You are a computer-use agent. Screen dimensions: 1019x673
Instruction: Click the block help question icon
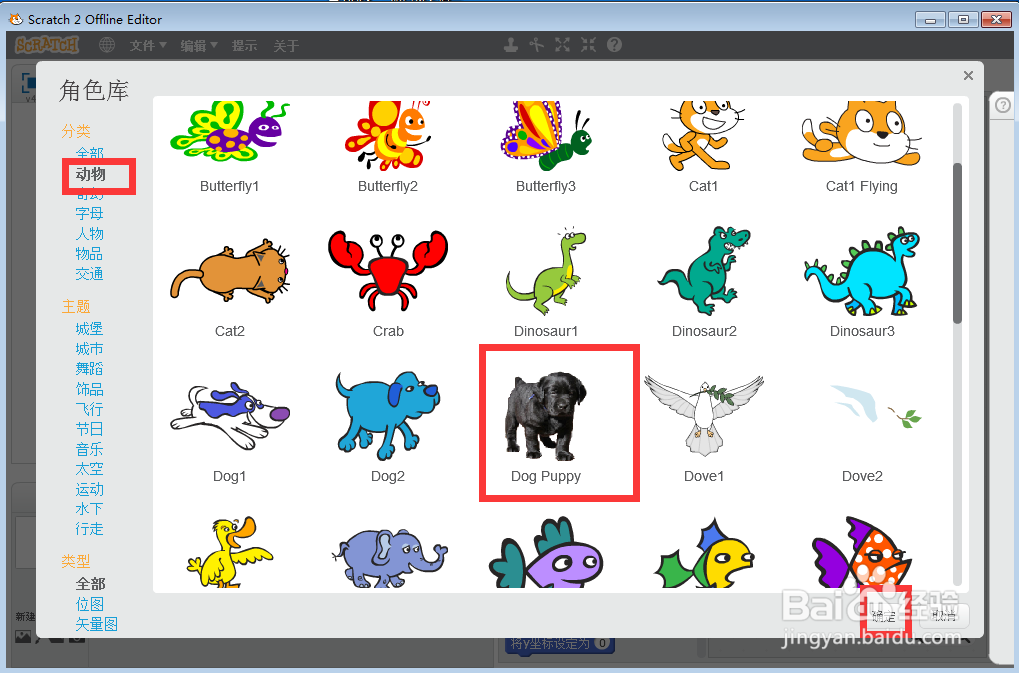pos(614,45)
